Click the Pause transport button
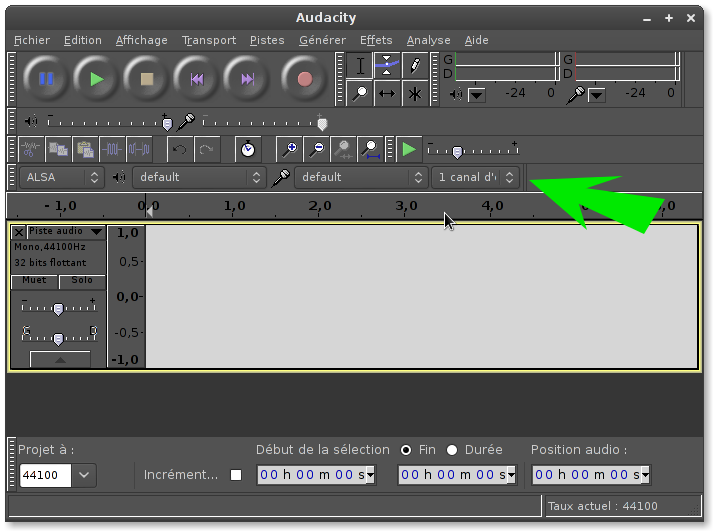The width and height of the screenshot is (713, 531). click(x=46, y=79)
